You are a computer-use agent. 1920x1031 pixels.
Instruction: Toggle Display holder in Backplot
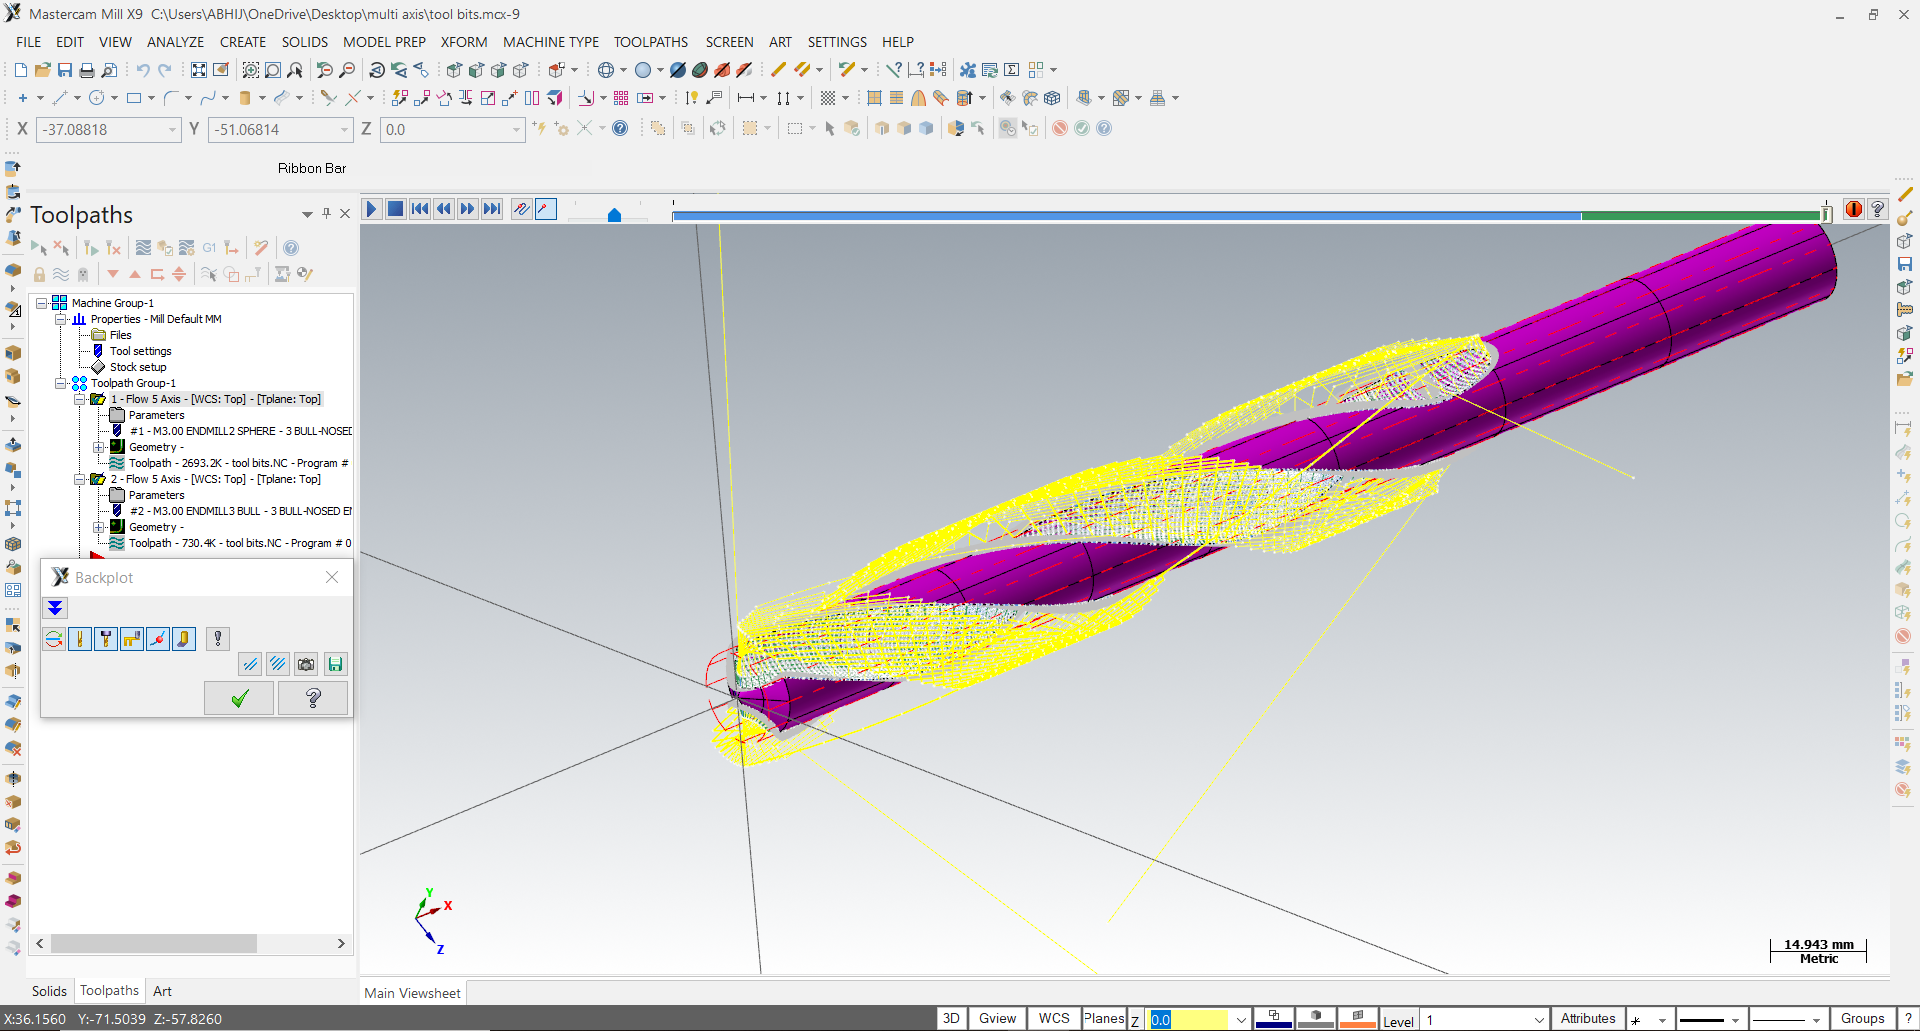[x=106, y=639]
